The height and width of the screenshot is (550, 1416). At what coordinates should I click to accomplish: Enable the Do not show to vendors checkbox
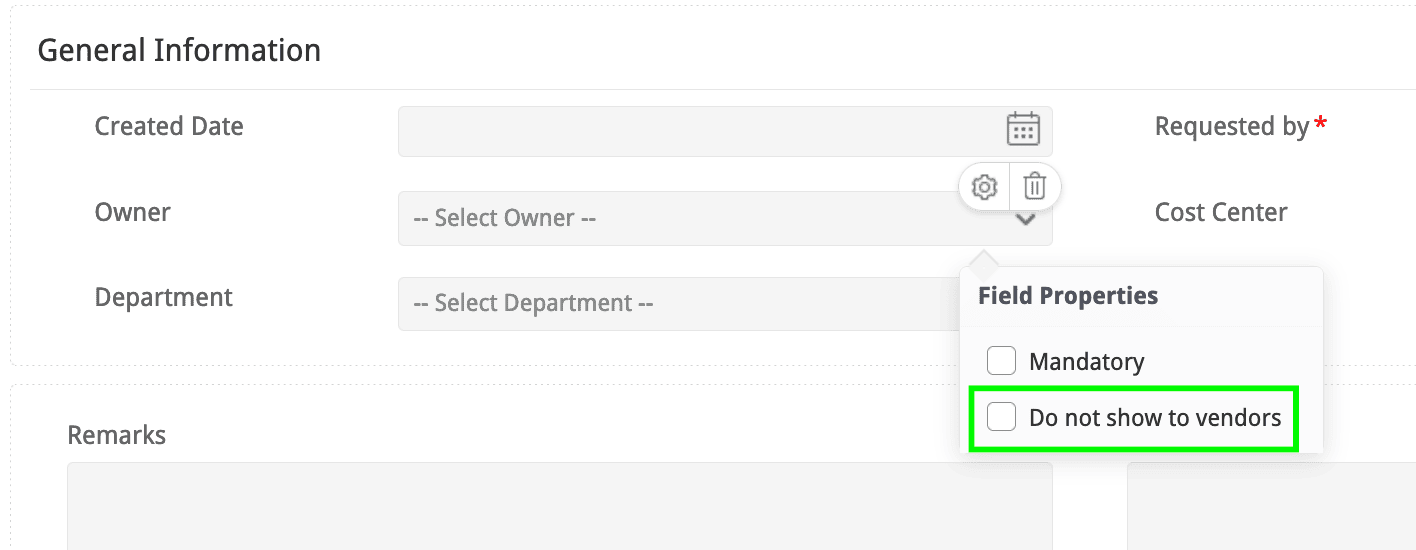point(1001,417)
